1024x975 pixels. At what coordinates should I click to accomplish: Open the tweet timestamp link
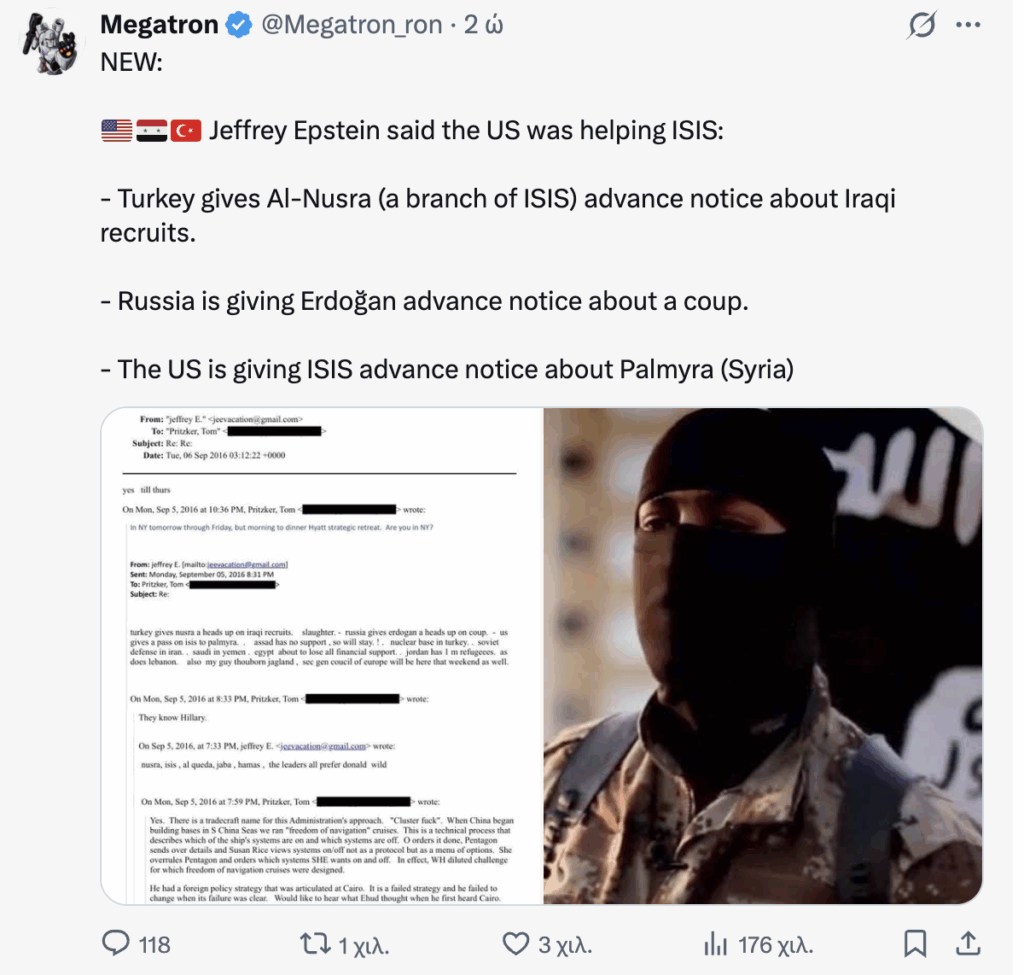[483, 25]
